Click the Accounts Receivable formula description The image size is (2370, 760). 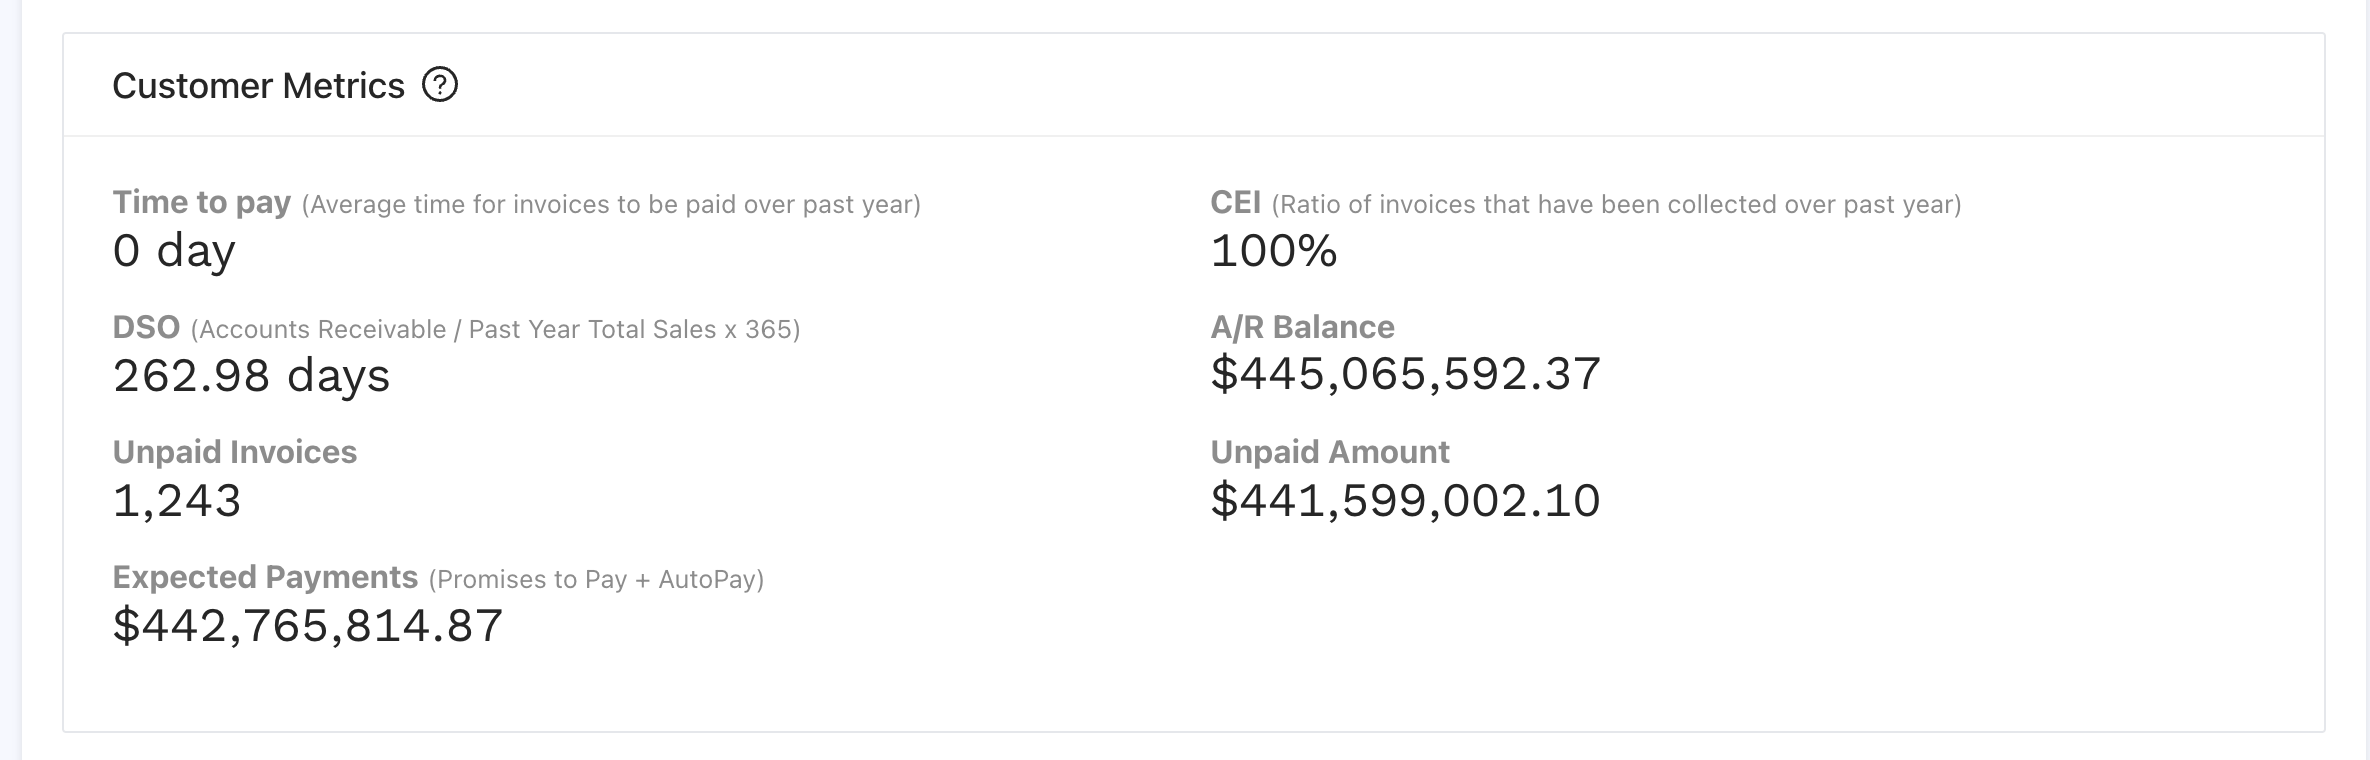(x=495, y=330)
